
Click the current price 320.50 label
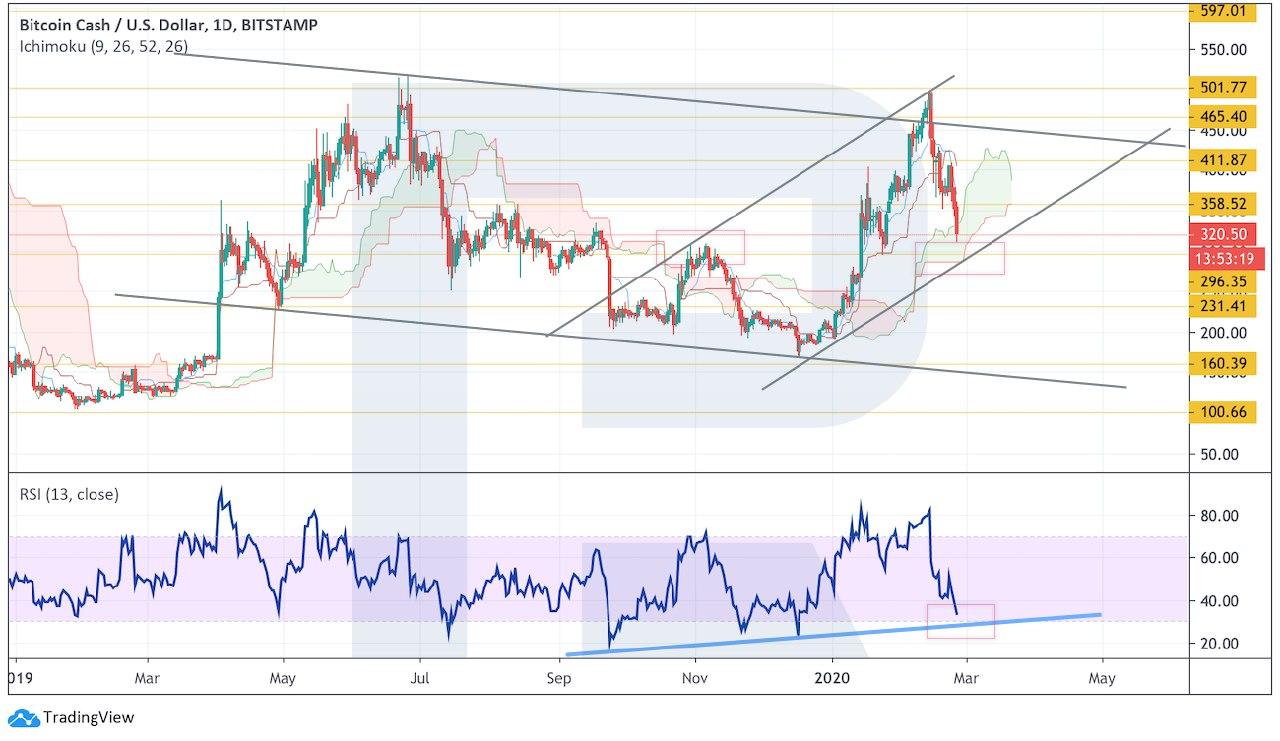1222,236
